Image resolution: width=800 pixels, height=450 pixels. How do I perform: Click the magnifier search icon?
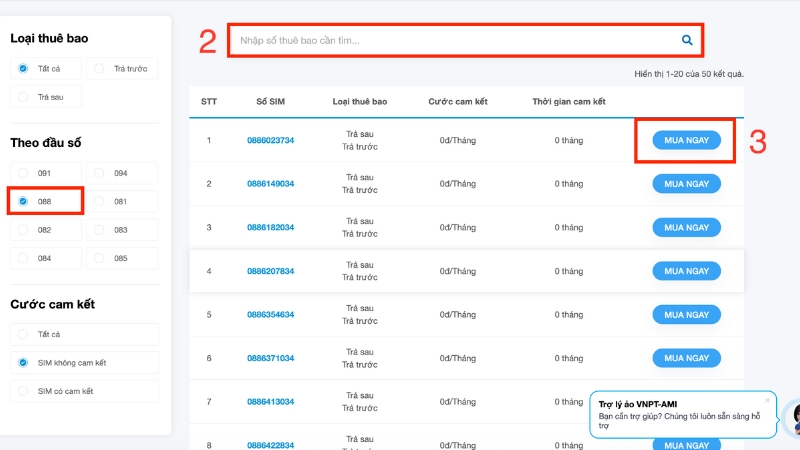click(687, 40)
